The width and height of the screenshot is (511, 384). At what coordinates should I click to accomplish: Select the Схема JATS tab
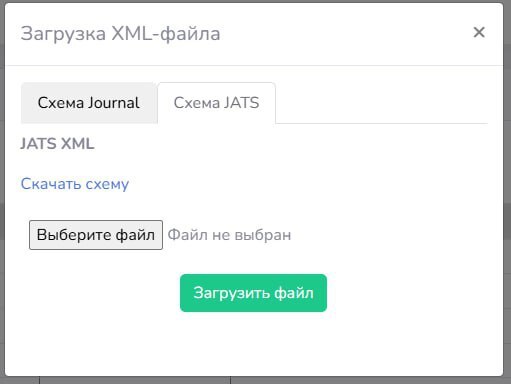tap(216, 103)
